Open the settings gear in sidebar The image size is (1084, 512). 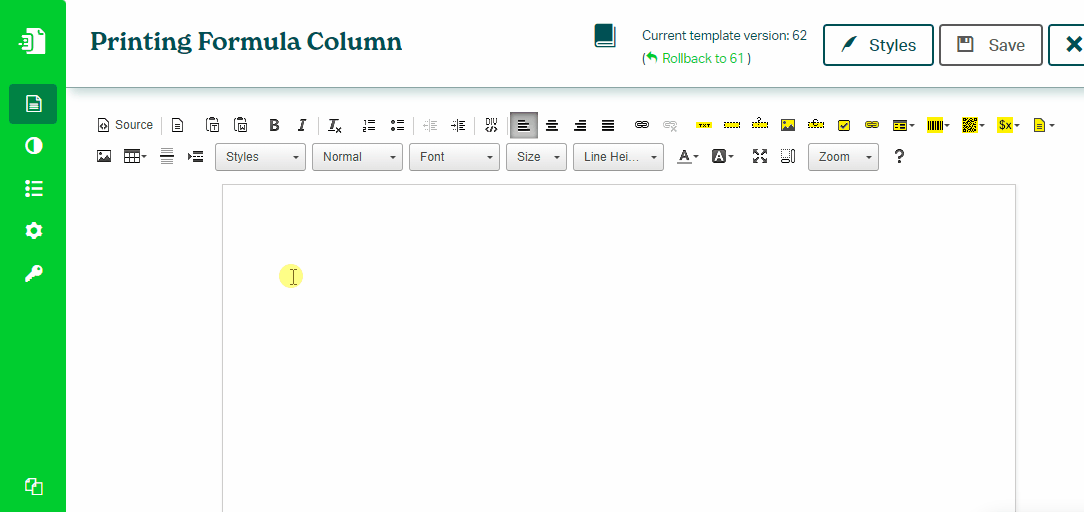click(x=33, y=231)
